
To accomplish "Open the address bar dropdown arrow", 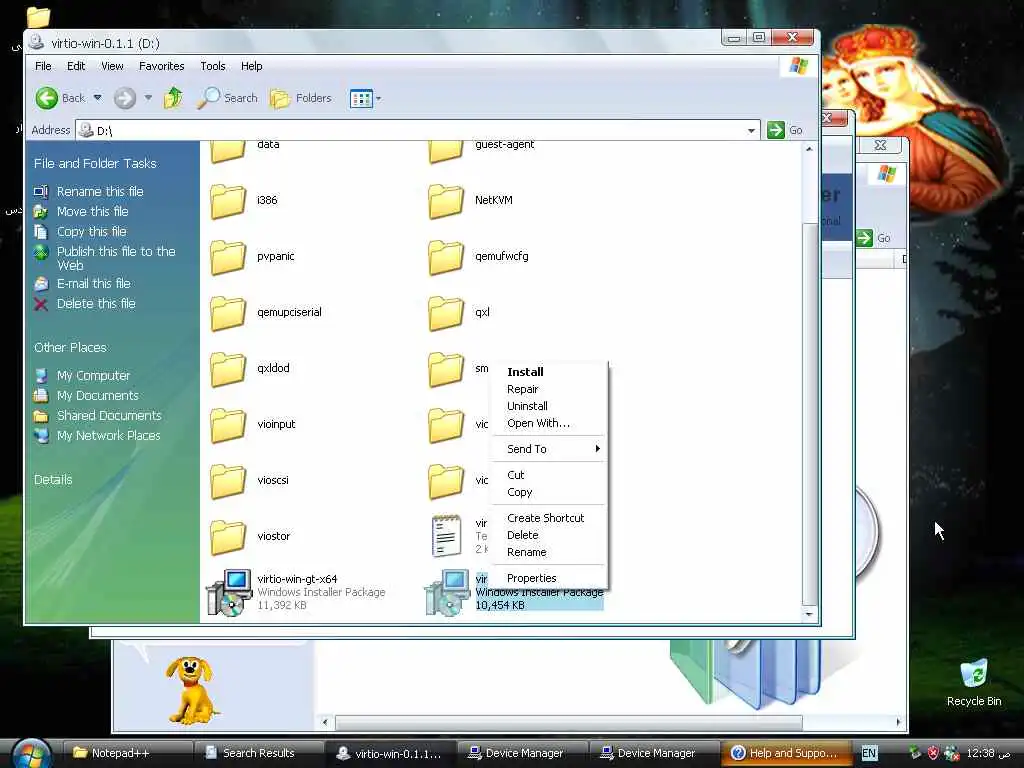I will (x=751, y=131).
